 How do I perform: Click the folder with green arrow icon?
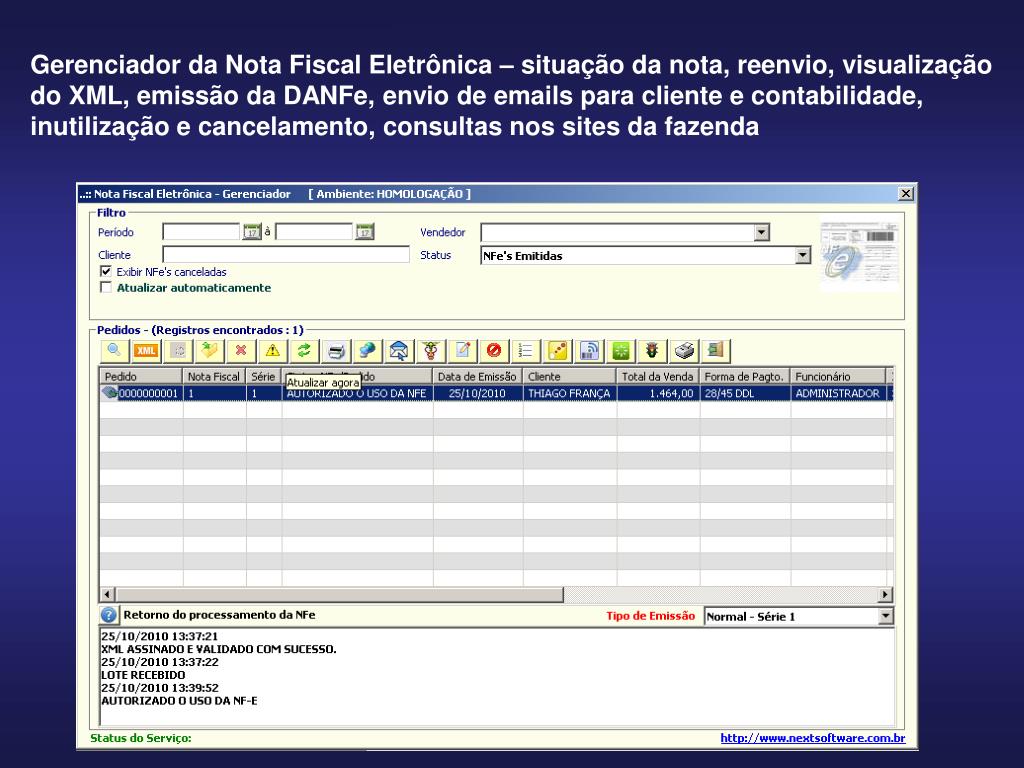tap(209, 351)
